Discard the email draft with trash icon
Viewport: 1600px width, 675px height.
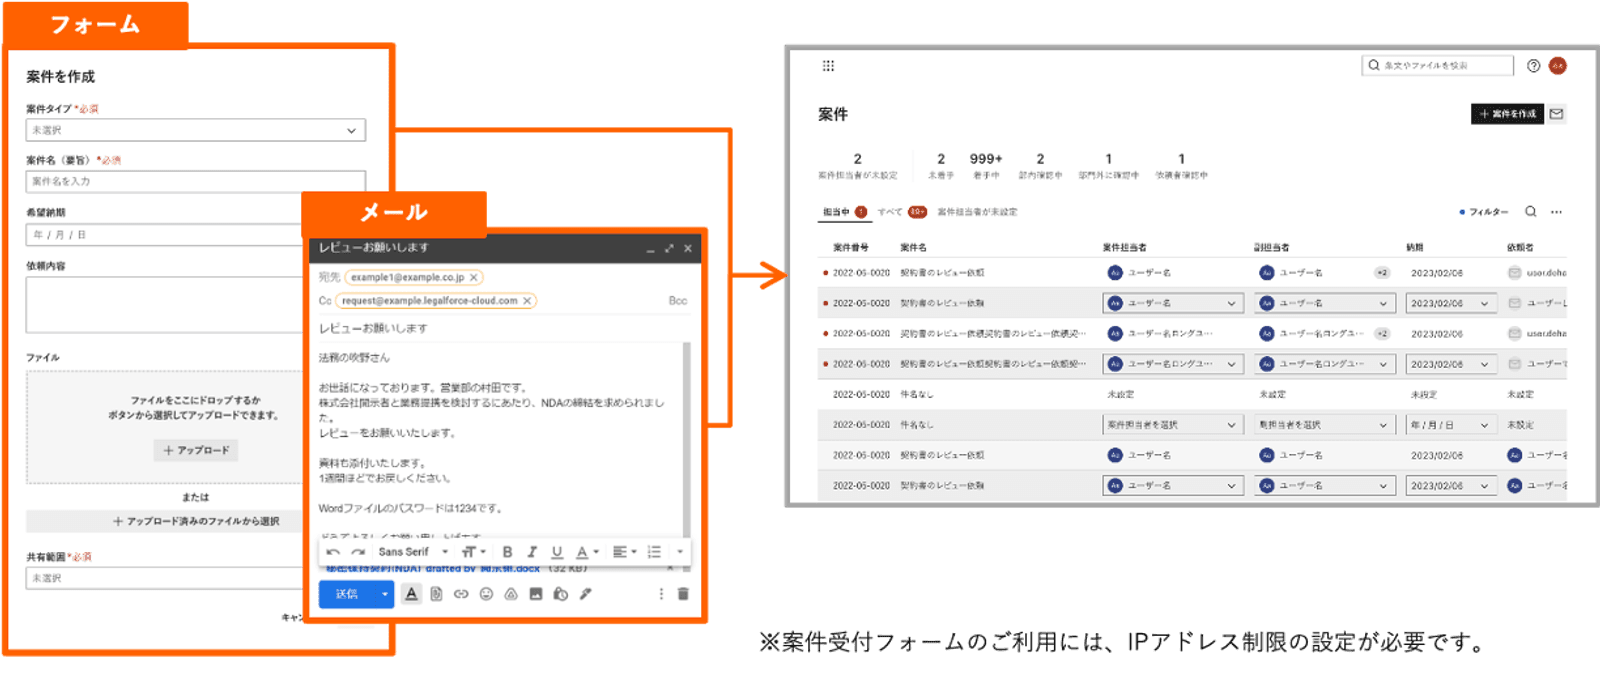pos(683,594)
